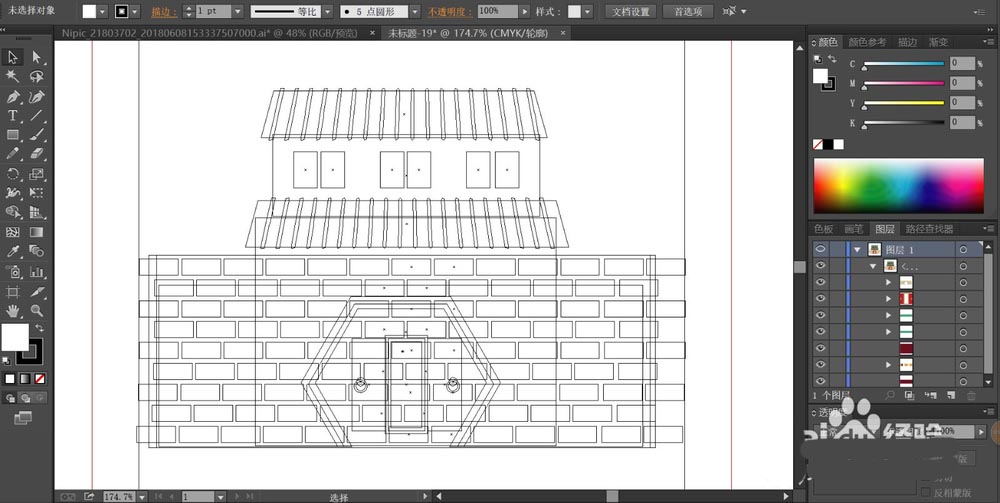Open the 等比 stroke profile dropdown

tap(327, 11)
